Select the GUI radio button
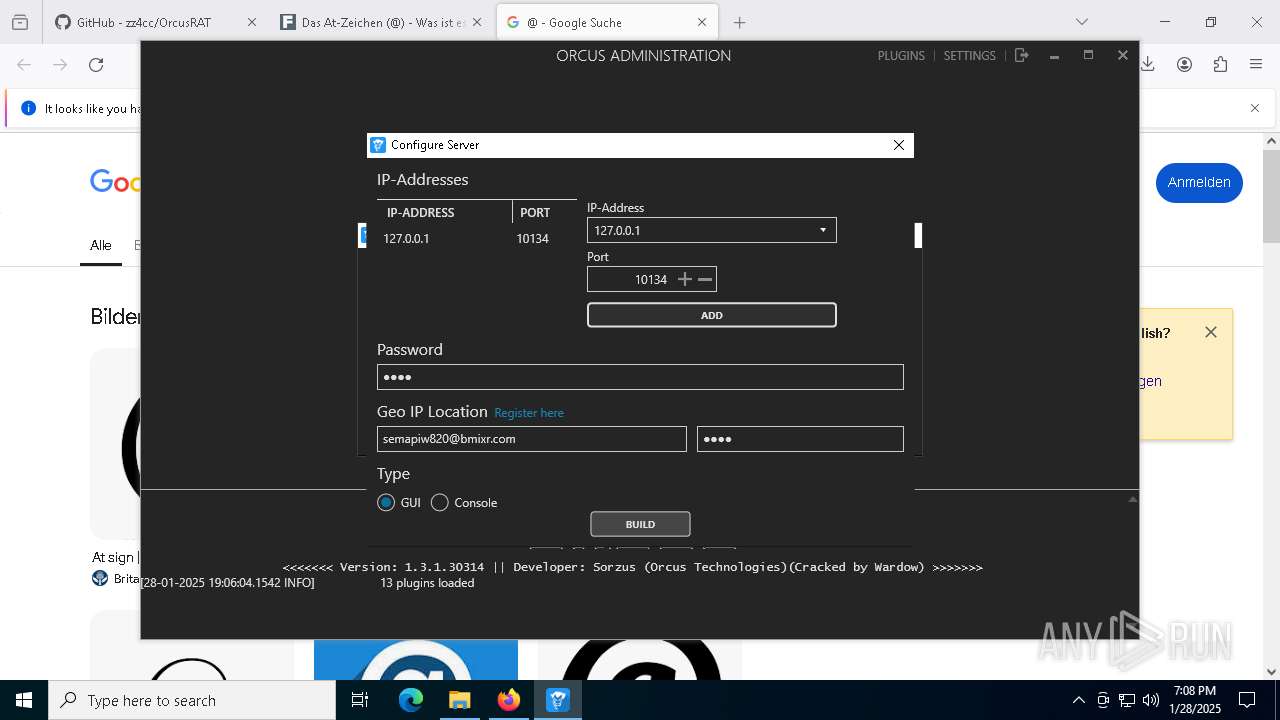The image size is (1280, 720). tap(386, 503)
